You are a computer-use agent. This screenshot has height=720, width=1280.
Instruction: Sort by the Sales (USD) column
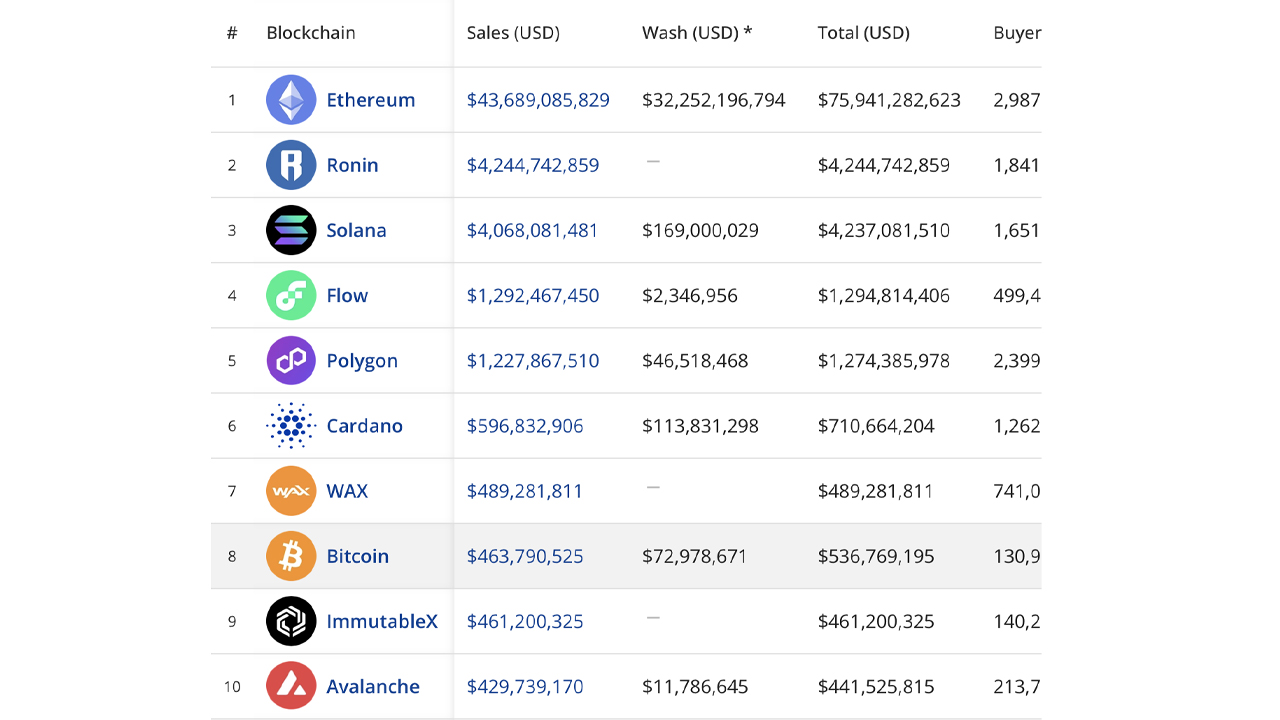click(x=513, y=32)
